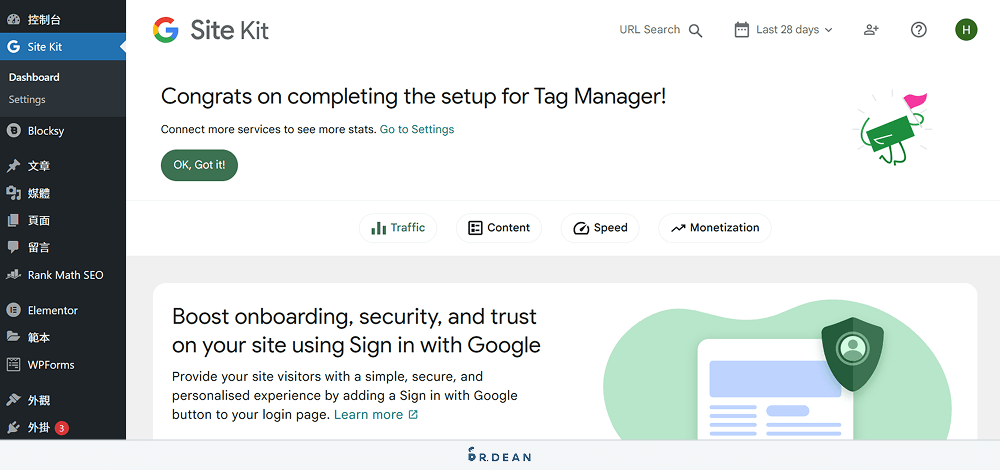Follow the Learn more link
This screenshot has width=1000, height=470.
coord(369,415)
